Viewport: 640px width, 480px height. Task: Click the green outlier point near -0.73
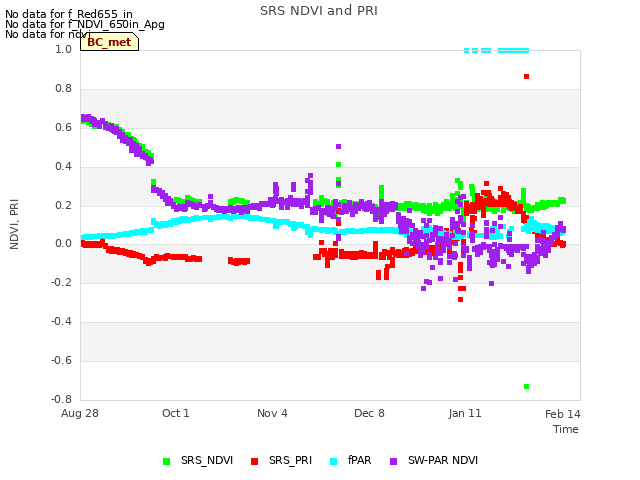click(527, 387)
